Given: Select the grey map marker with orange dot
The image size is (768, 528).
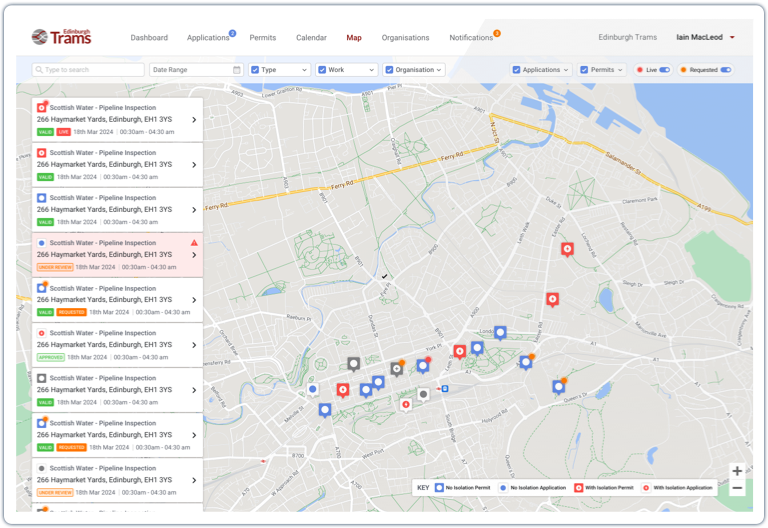Looking at the screenshot, I should tap(397, 369).
